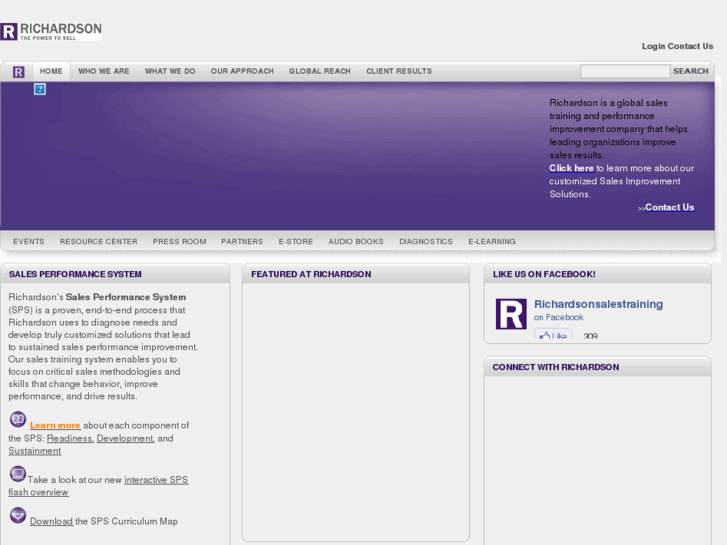The height and width of the screenshot is (545, 727).
Task: Click the on Facebook link
Action: 558,317
